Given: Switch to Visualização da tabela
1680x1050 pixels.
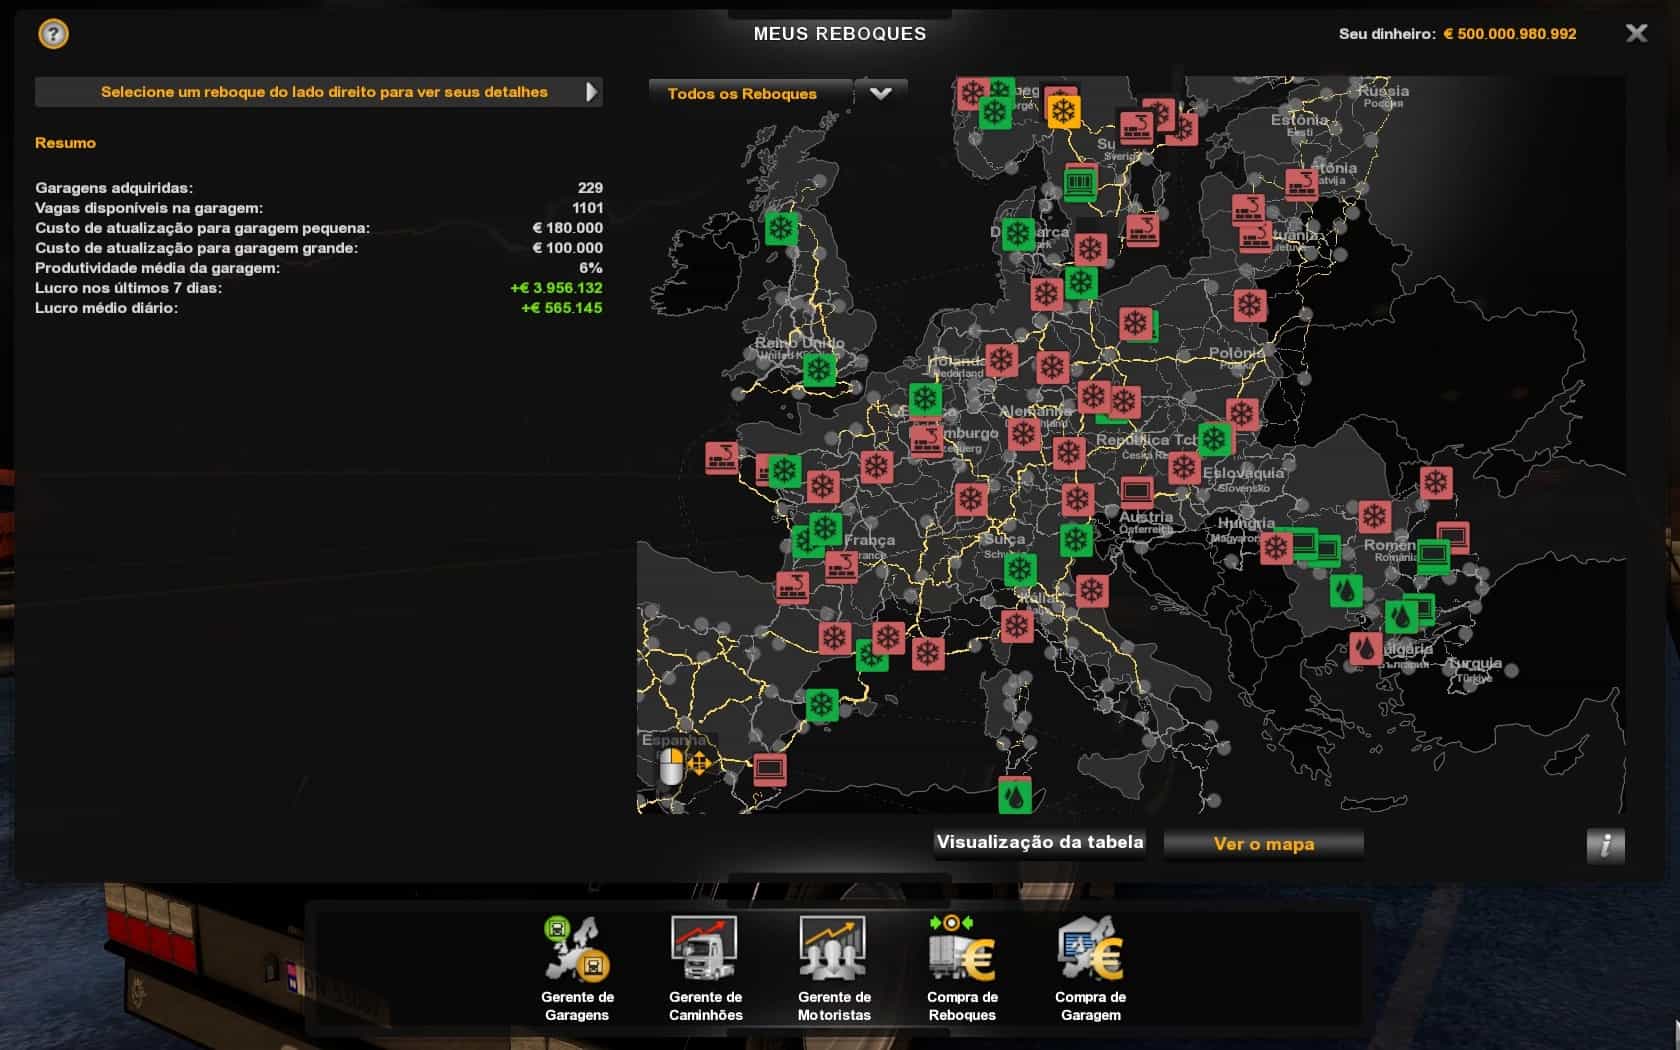Looking at the screenshot, I should [1039, 843].
